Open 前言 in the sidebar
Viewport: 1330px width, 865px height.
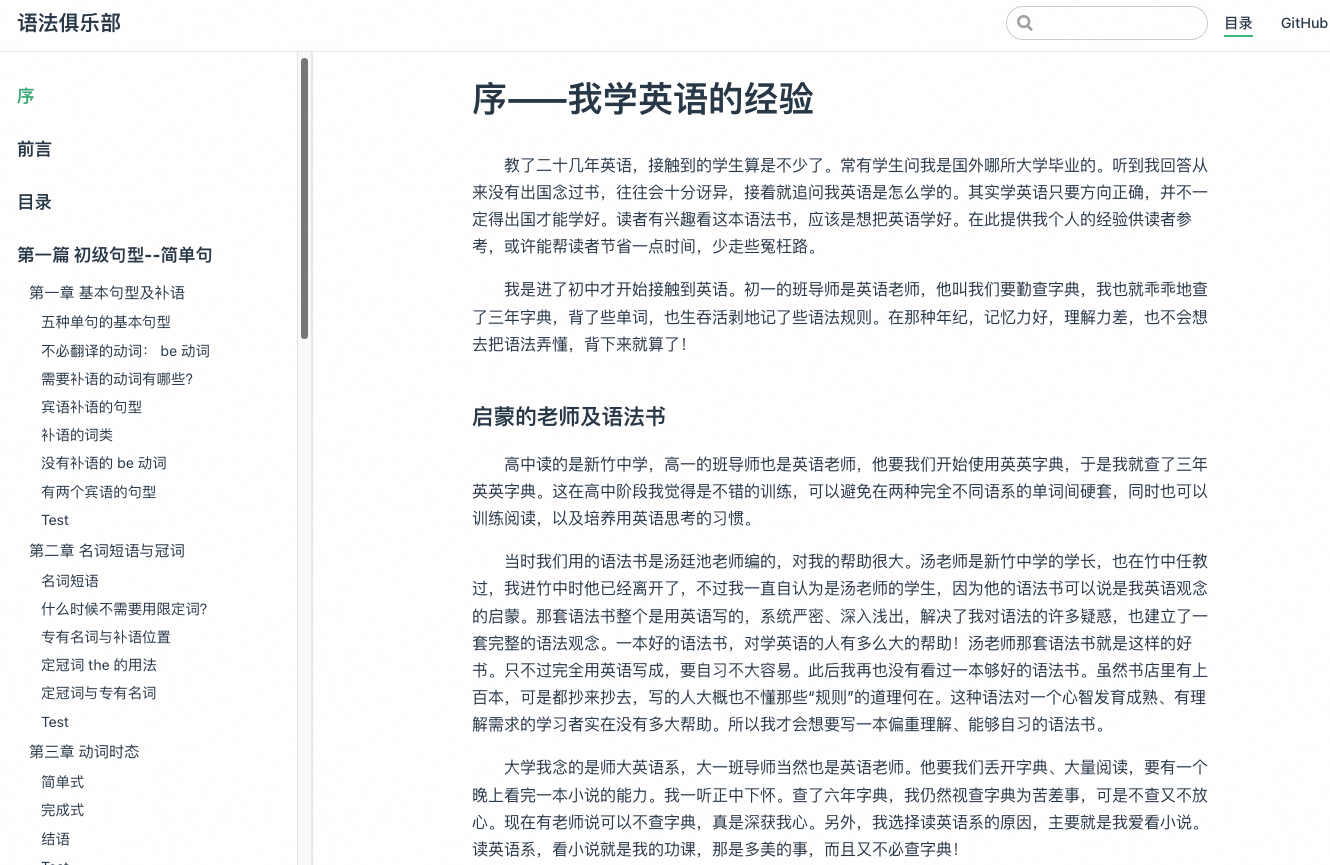(34, 149)
